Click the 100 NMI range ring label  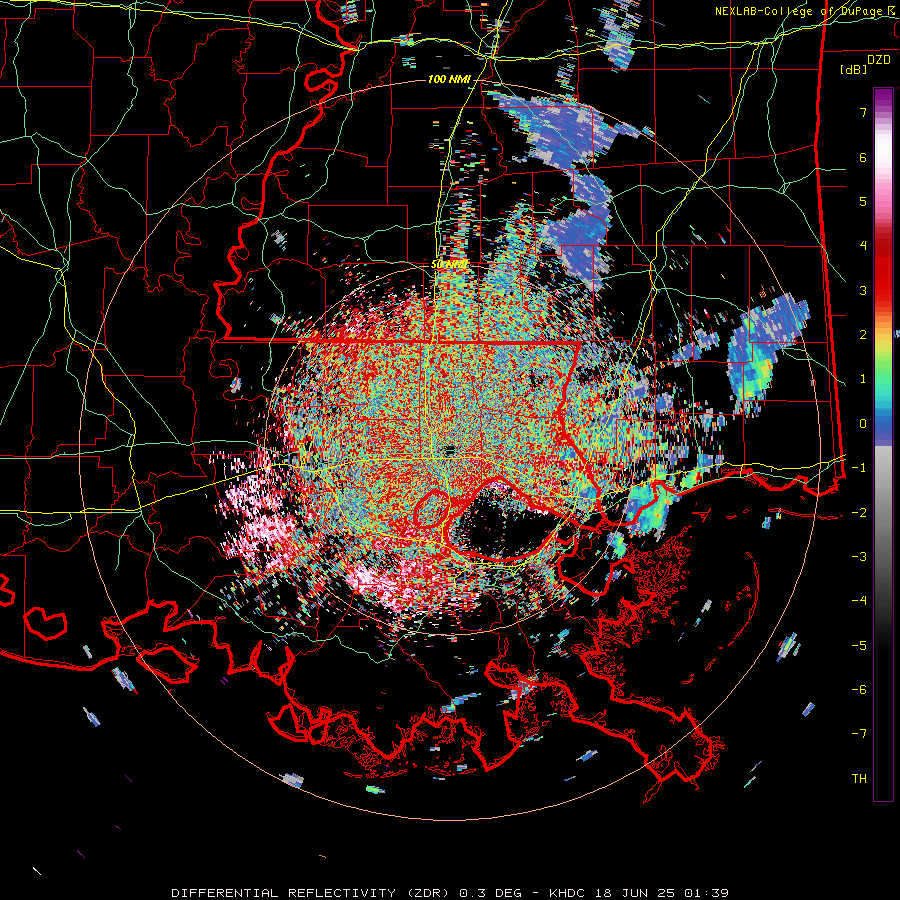coord(449,79)
